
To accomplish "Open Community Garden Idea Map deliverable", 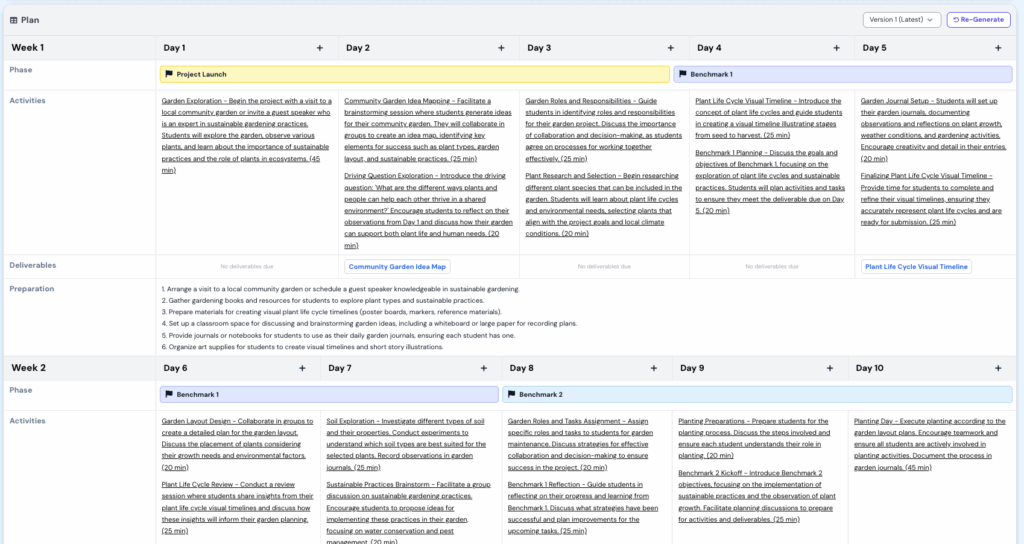I will click(397, 266).
